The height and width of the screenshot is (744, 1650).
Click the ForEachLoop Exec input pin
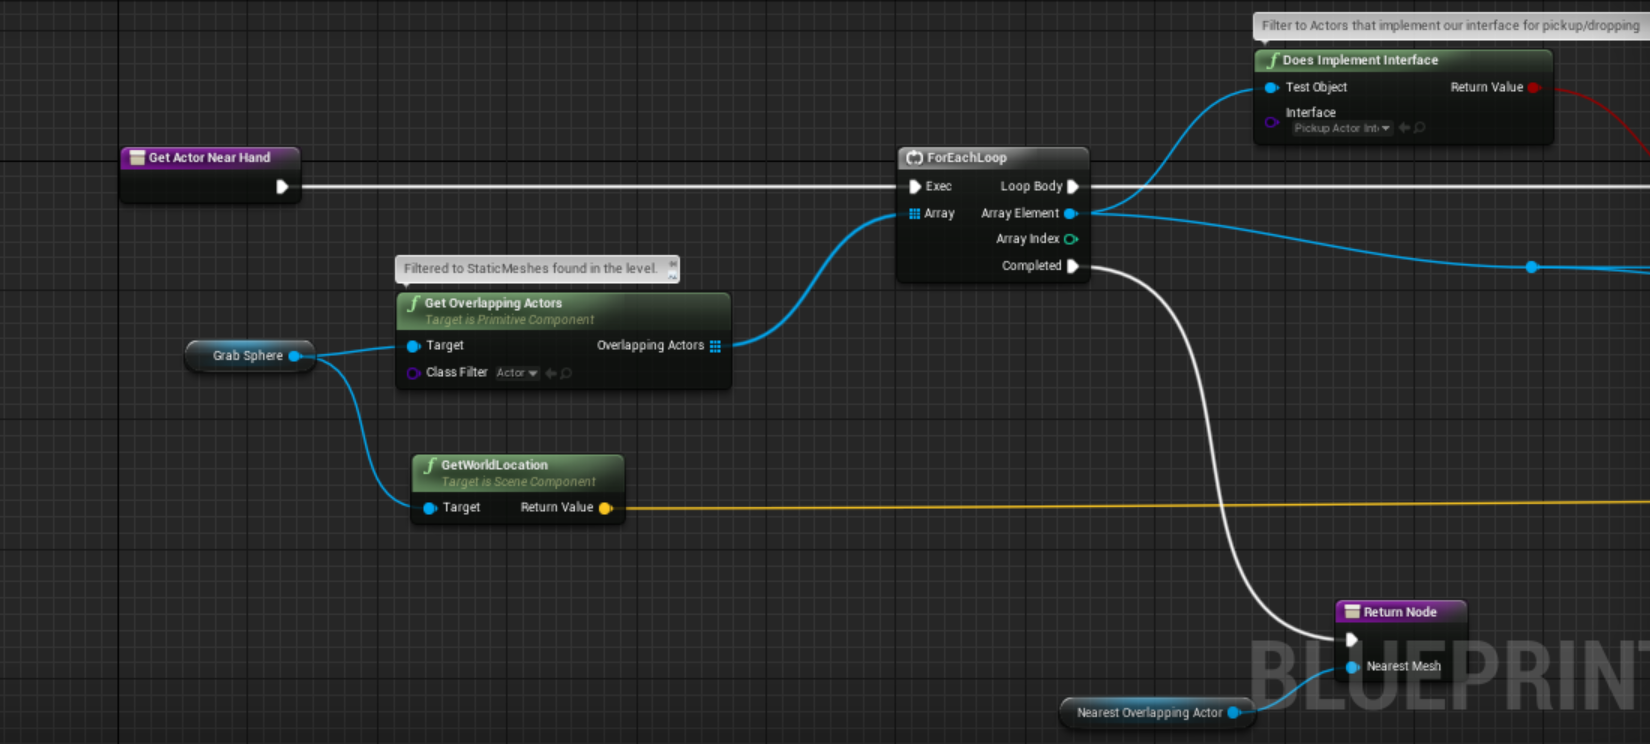914,186
